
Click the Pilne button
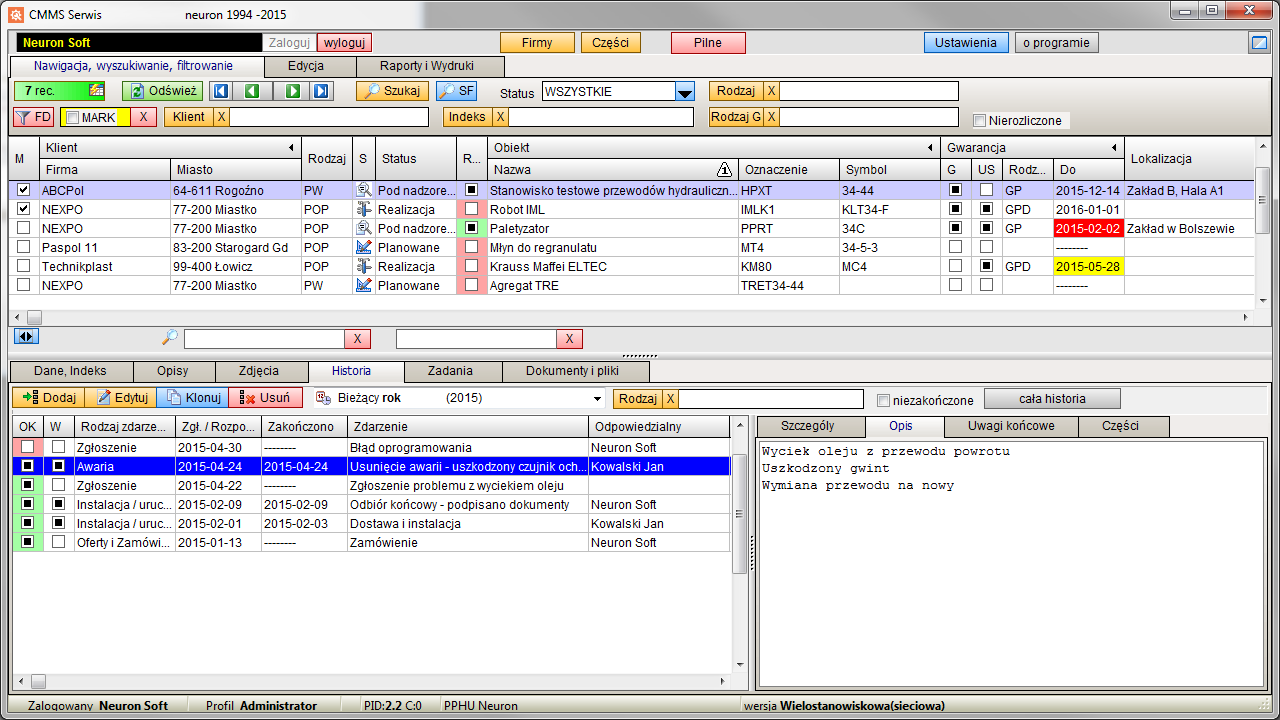point(708,43)
